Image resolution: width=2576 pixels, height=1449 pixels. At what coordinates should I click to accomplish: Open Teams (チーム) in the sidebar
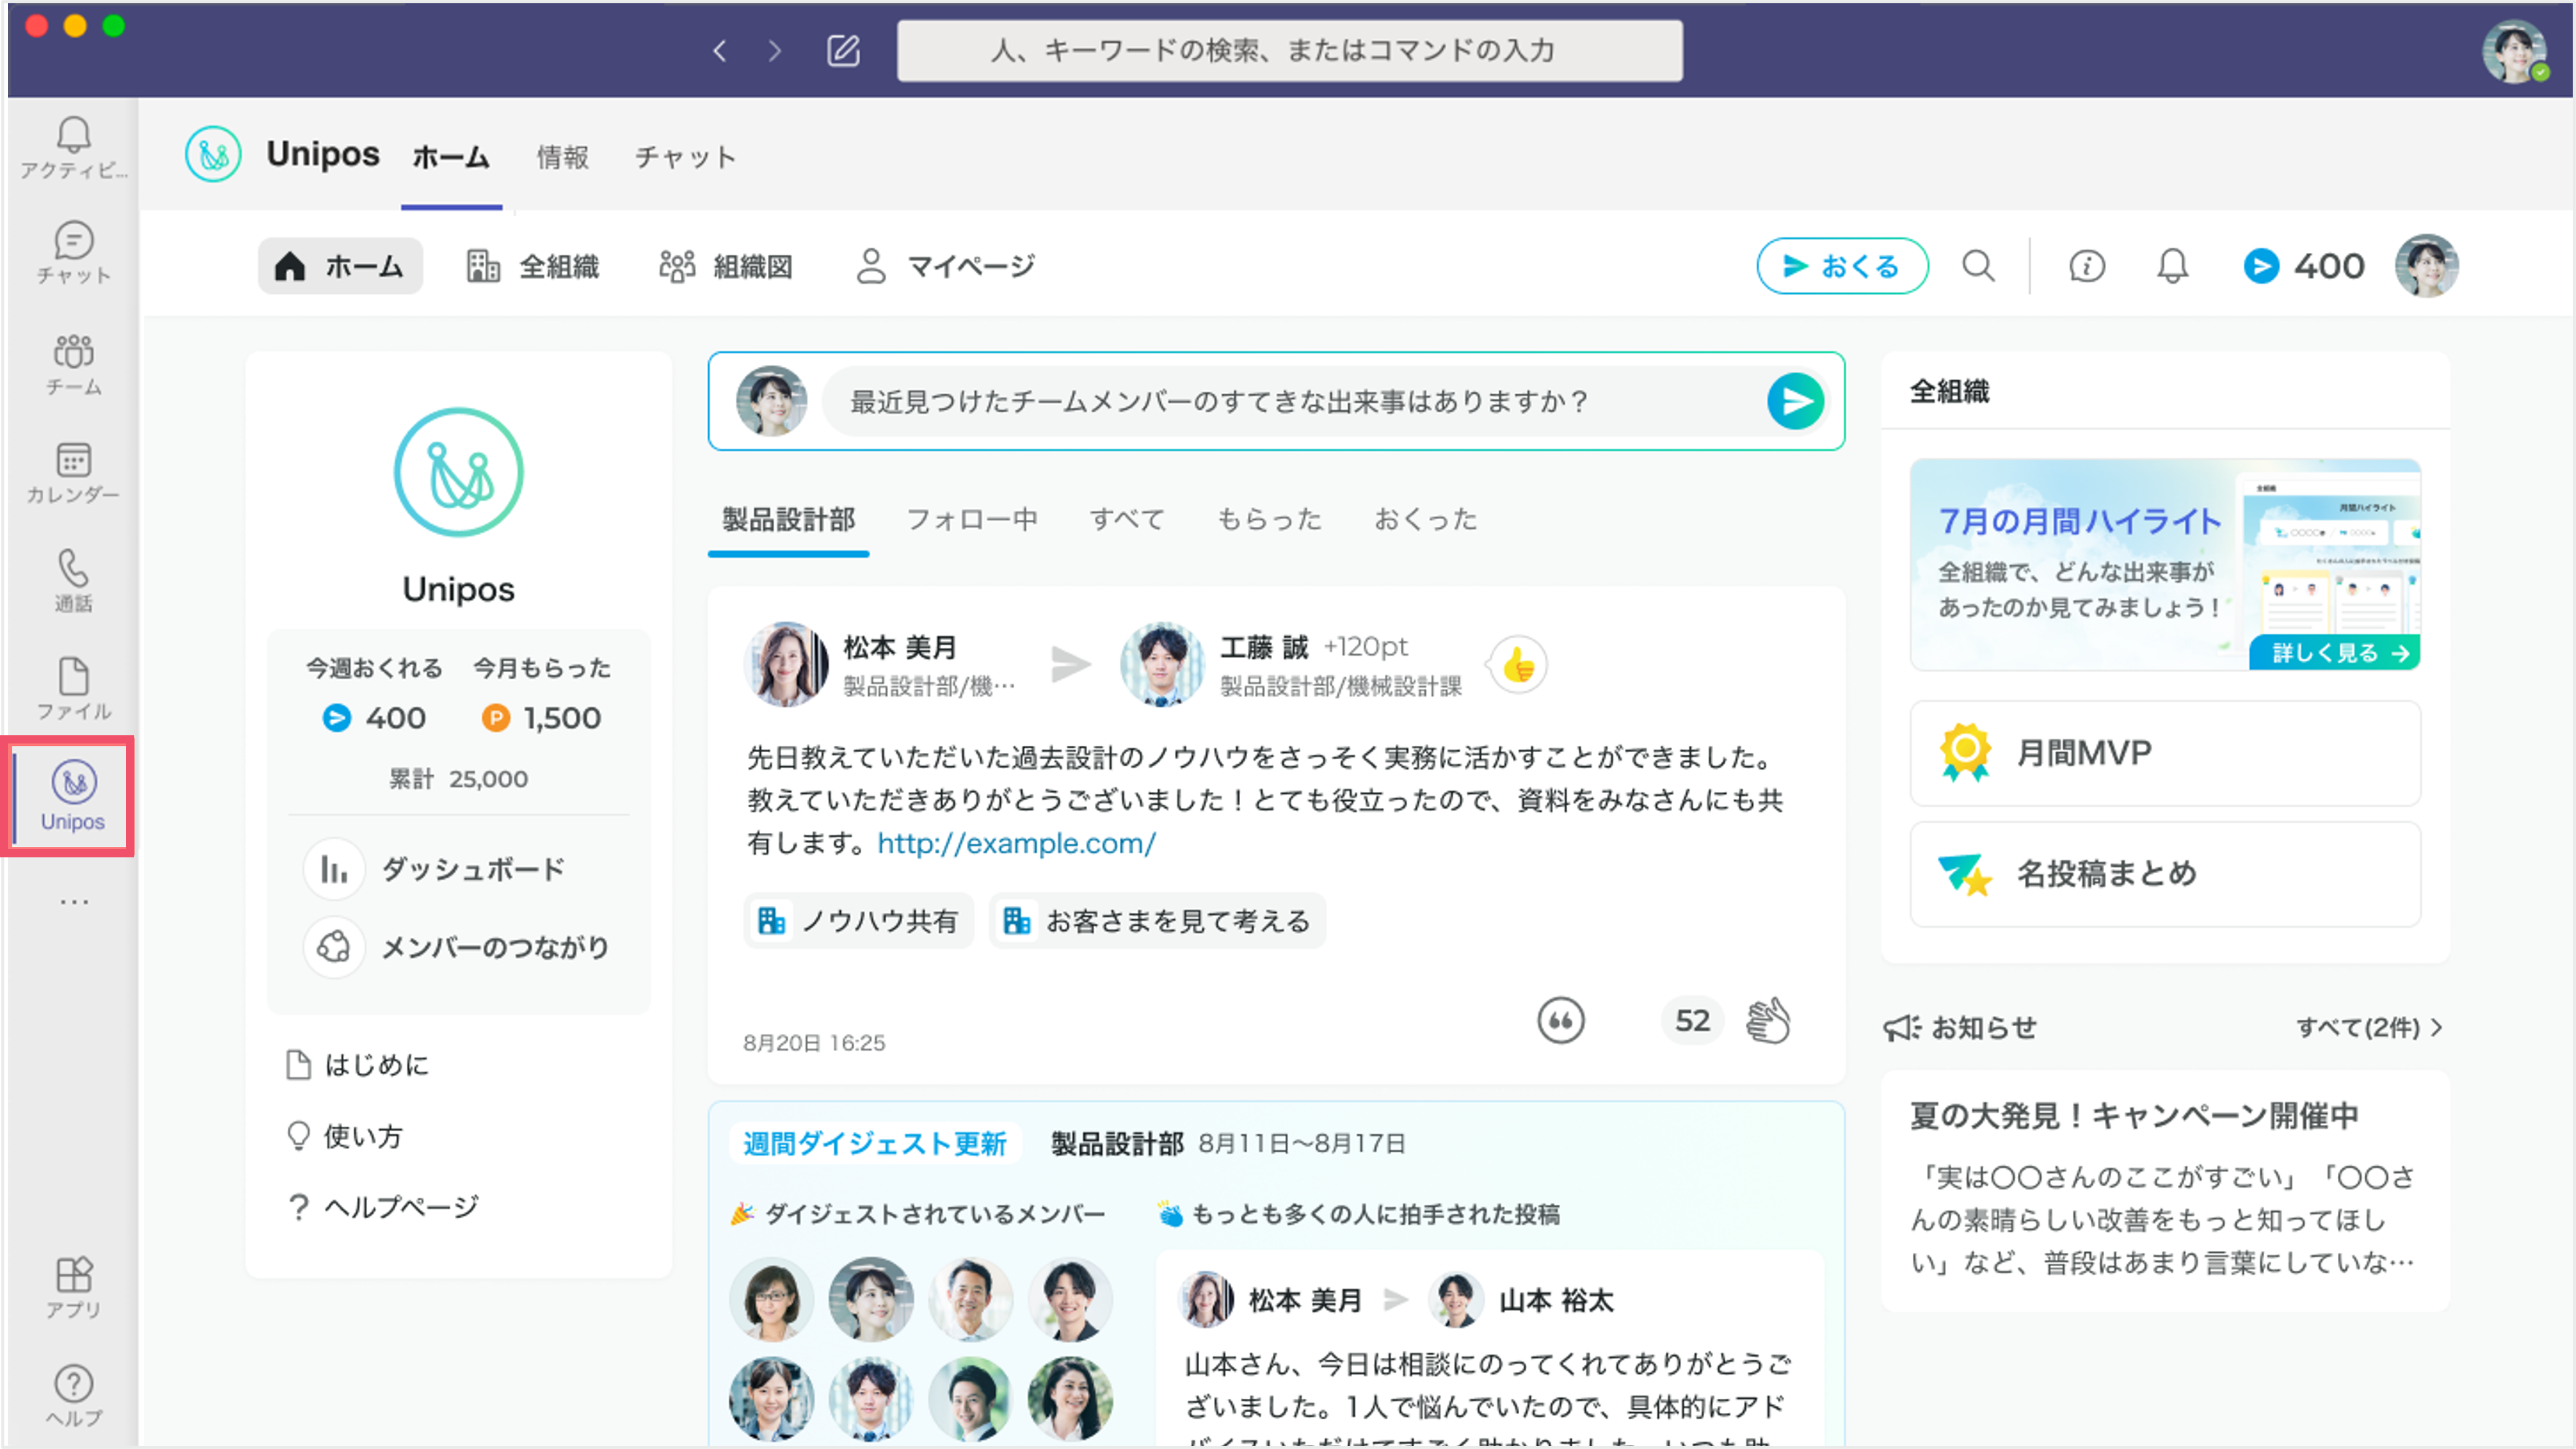pyautogui.click(x=73, y=364)
